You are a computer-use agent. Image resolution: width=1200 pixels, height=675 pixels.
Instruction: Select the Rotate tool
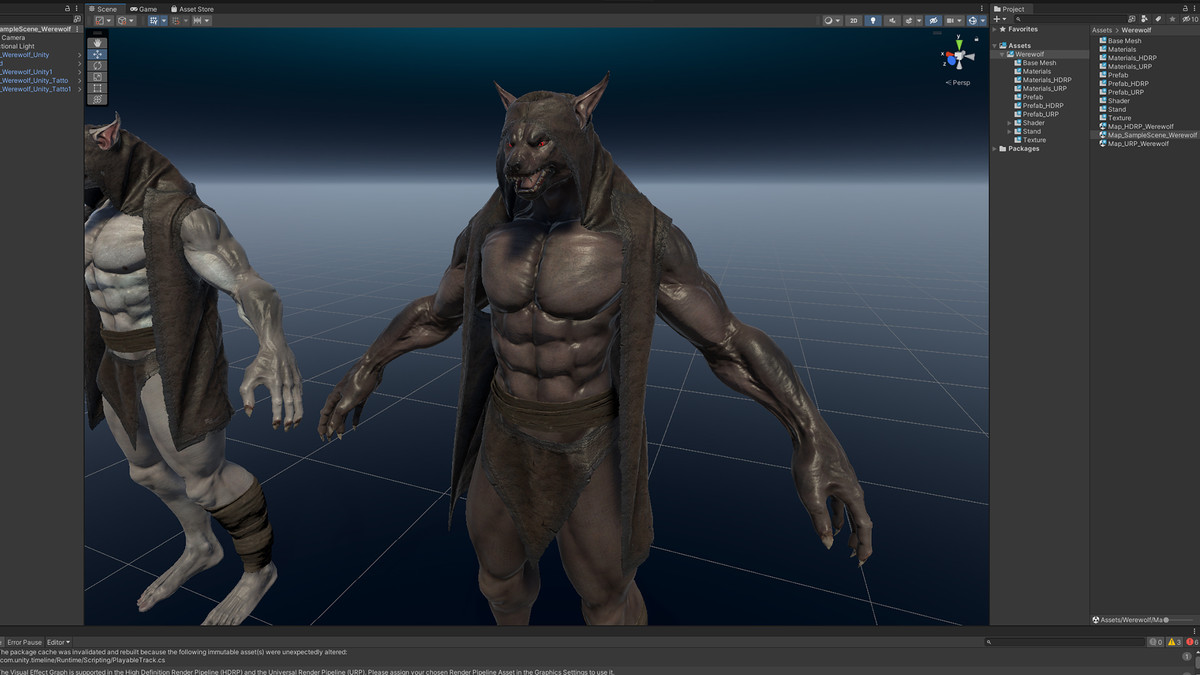tap(97, 65)
